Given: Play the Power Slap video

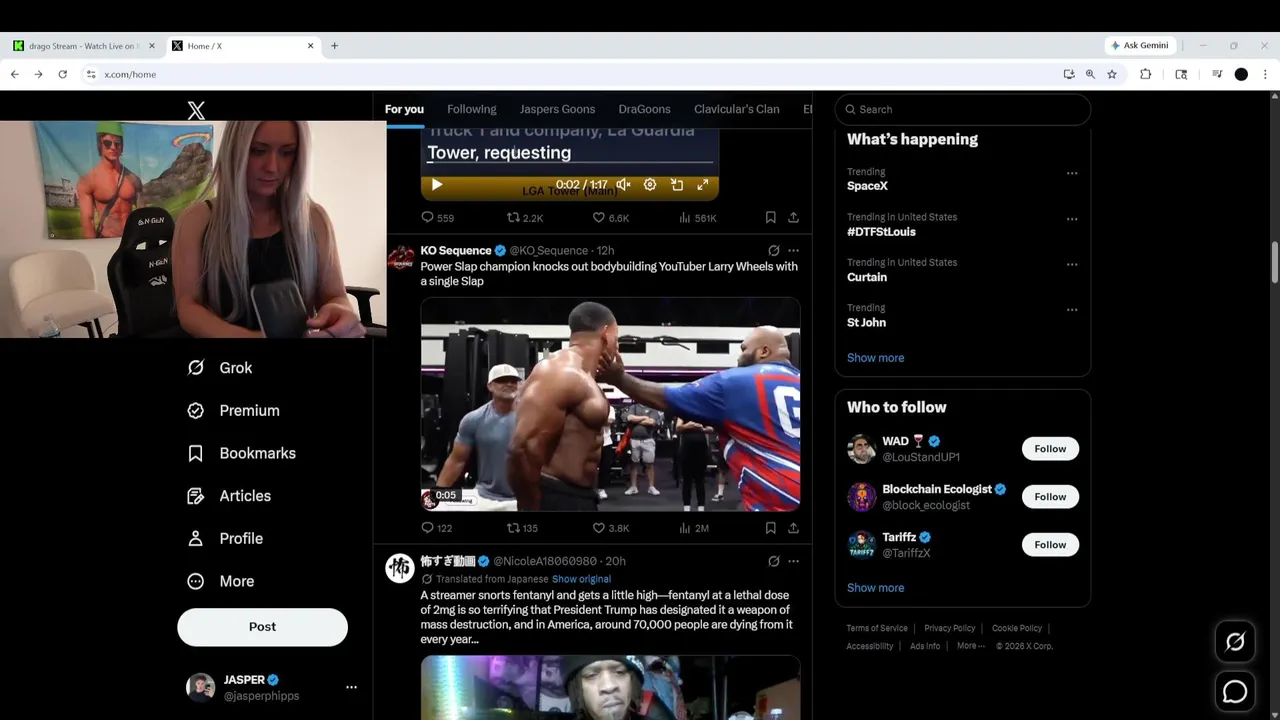Looking at the screenshot, I should [610, 404].
